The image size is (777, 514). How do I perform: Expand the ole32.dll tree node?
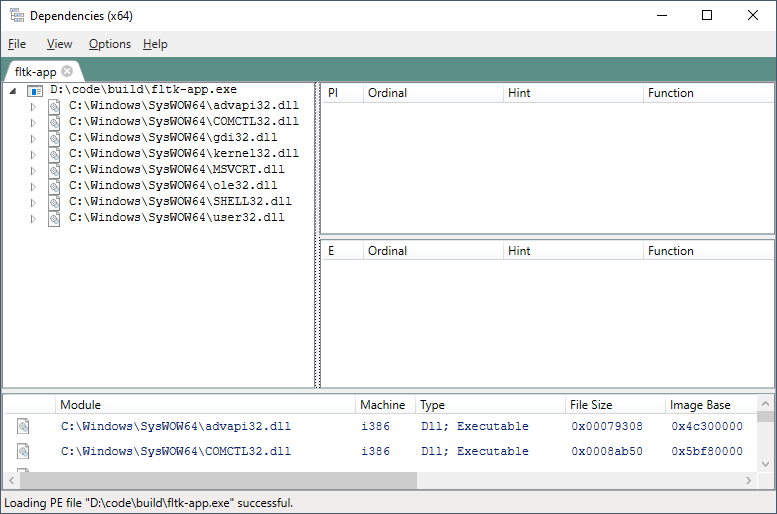click(x=33, y=186)
